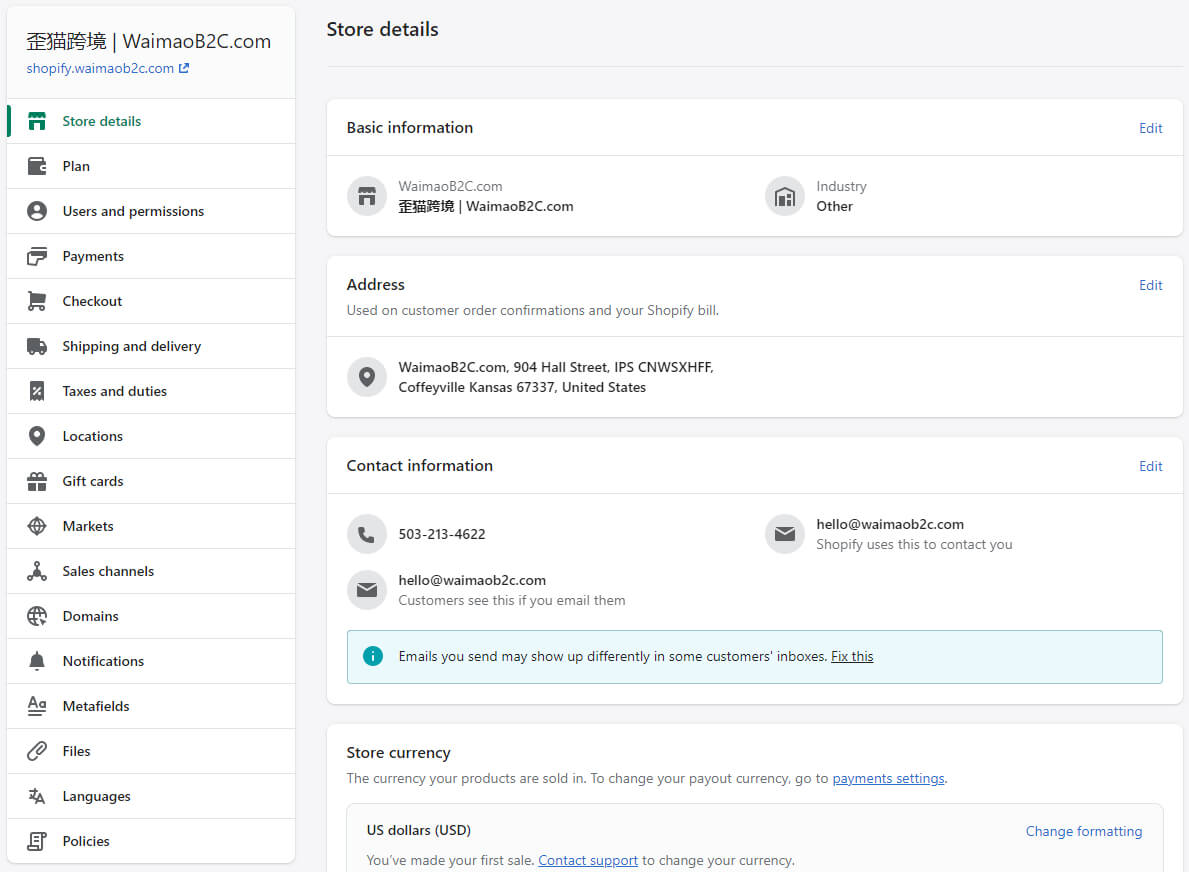Screen dimensions: 1189x872
Task: Click the Plan wallet icon
Action: click(x=36, y=166)
